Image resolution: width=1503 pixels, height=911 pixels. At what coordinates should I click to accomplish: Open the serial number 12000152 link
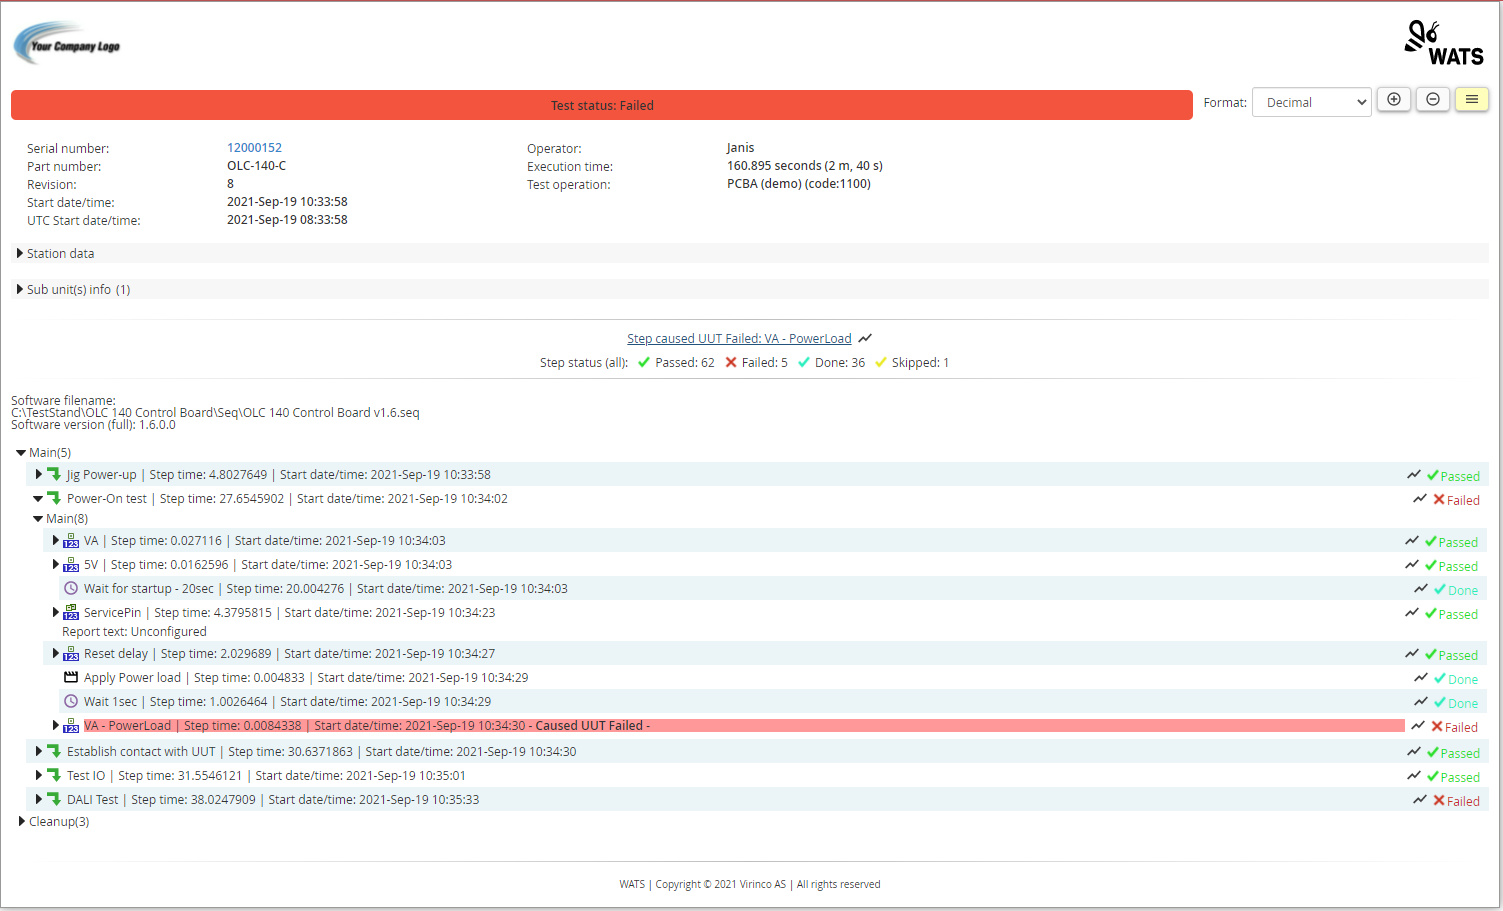point(254,148)
